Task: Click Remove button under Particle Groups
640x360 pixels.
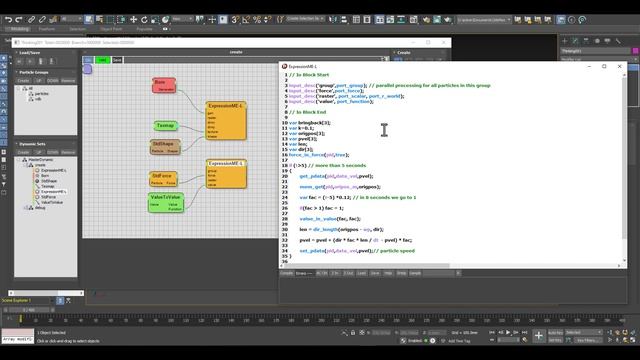Action: tap(68, 81)
